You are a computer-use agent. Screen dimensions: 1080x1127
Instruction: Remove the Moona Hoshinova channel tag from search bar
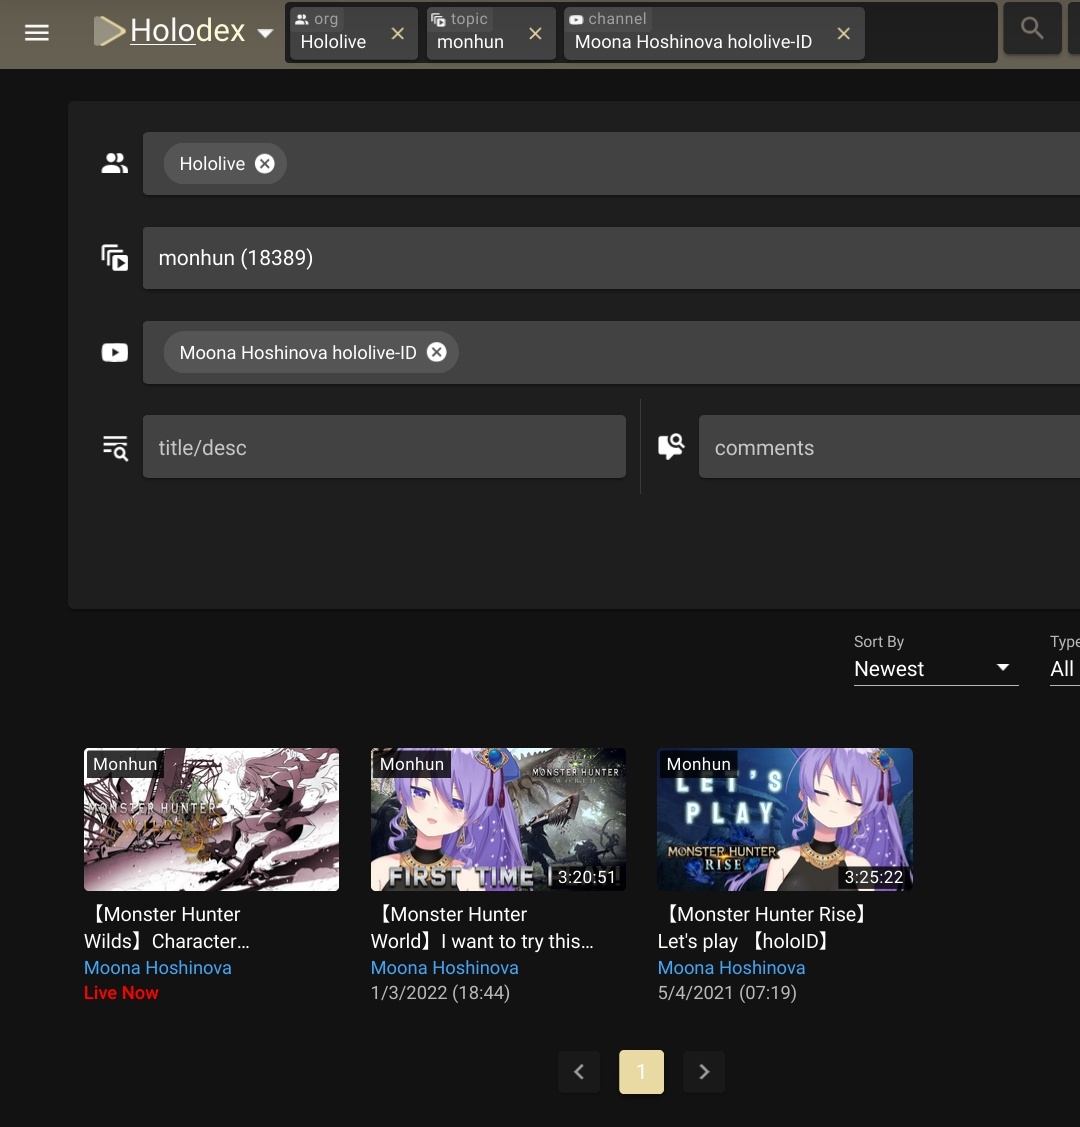[843, 34]
